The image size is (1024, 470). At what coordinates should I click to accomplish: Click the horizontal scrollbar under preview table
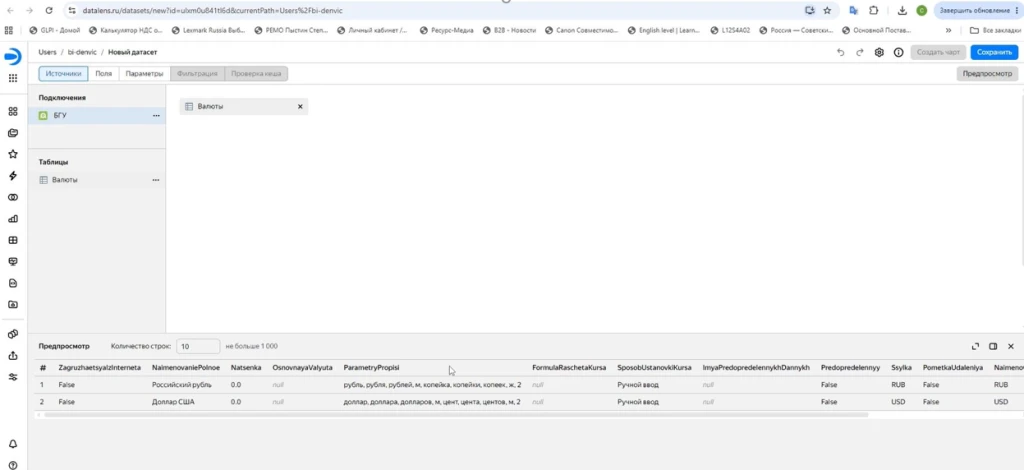point(453,415)
